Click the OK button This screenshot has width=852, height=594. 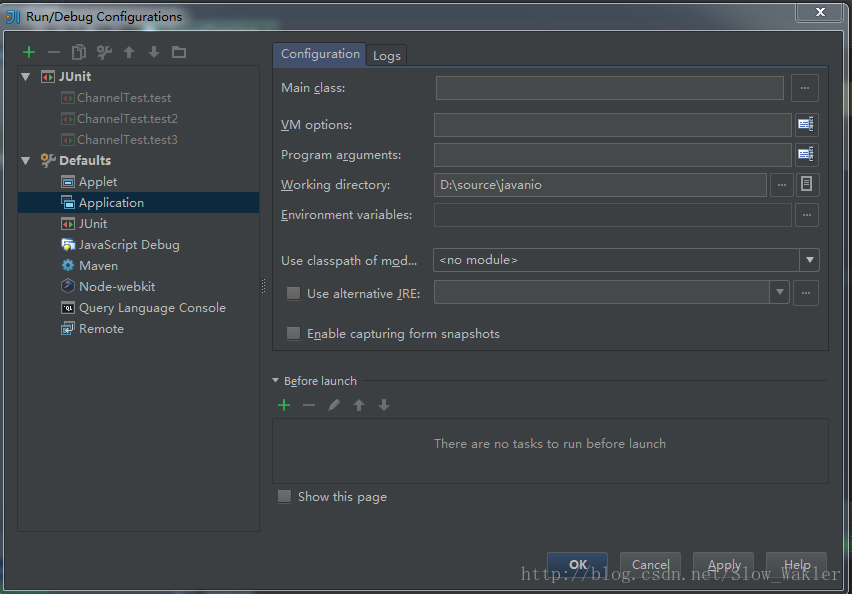(577, 565)
